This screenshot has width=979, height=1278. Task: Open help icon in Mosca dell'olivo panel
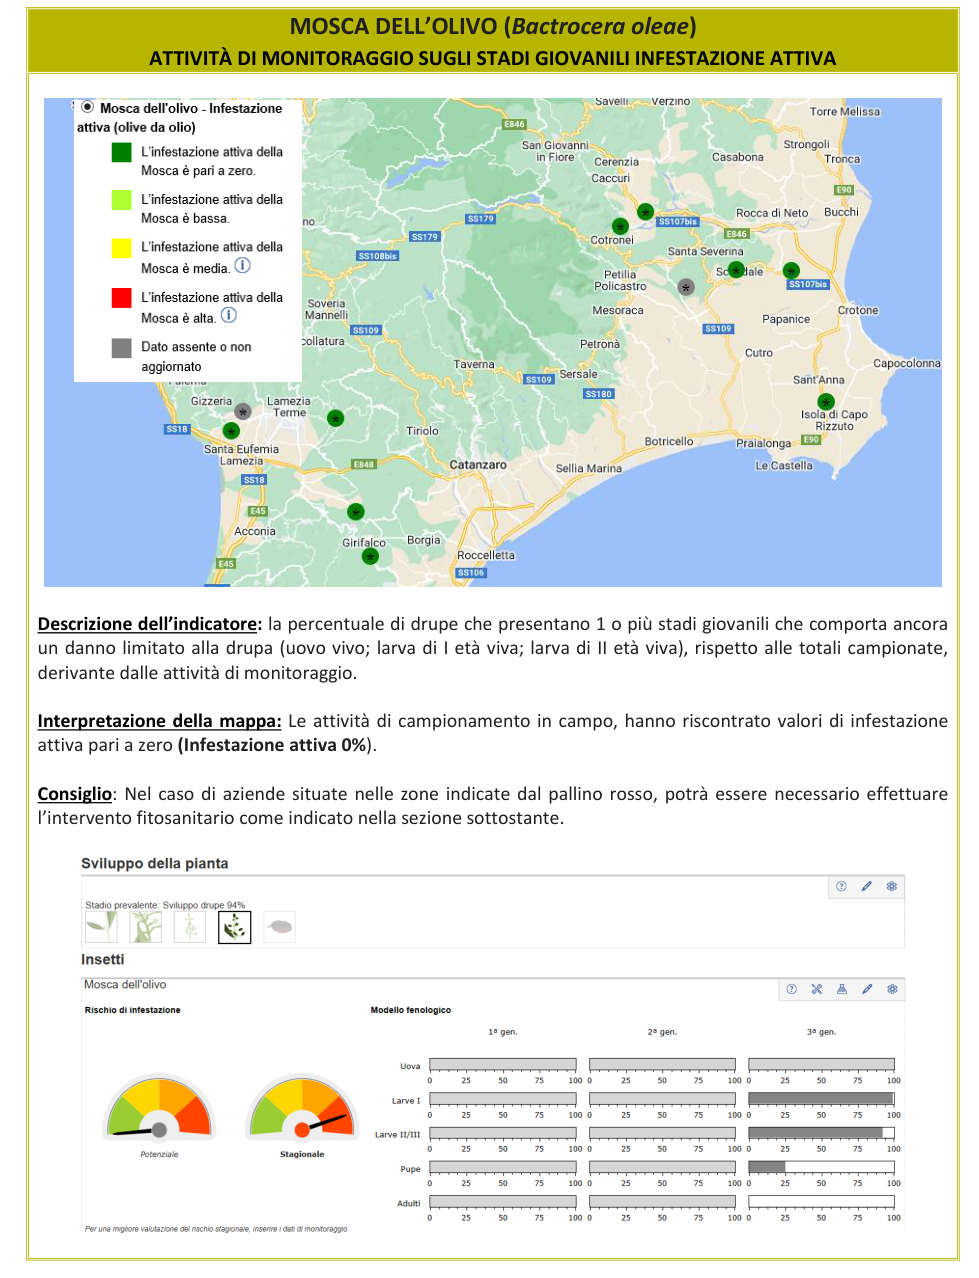click(x=791, y=989)
